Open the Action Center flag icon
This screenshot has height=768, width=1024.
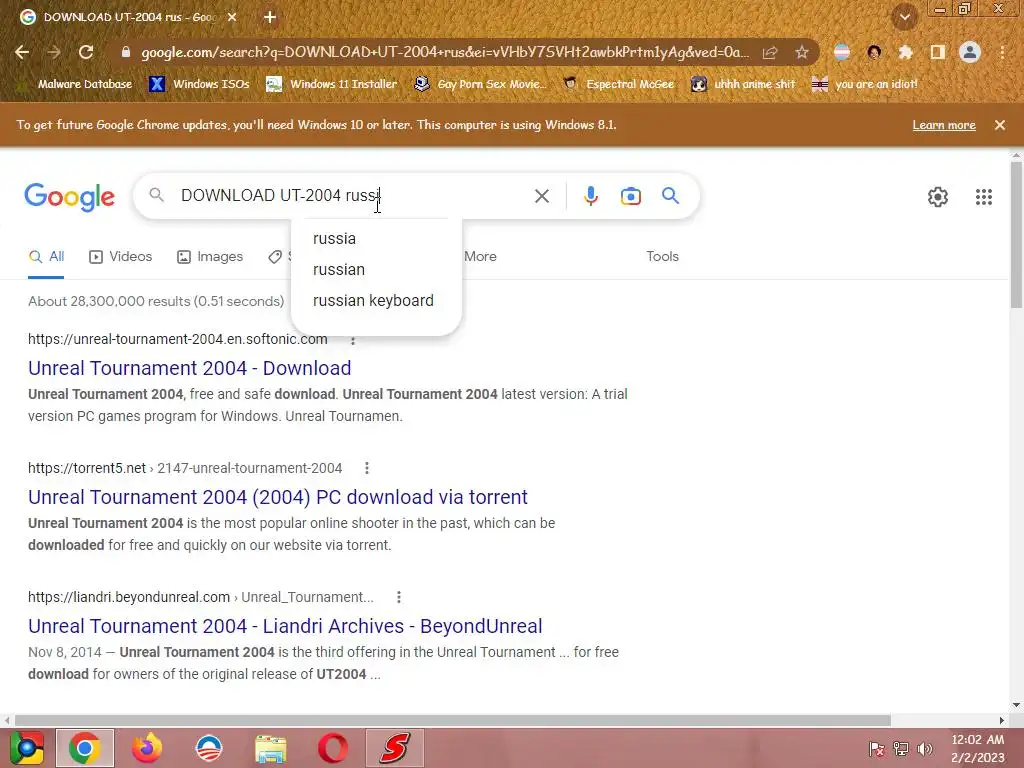[x=876, y=748]
